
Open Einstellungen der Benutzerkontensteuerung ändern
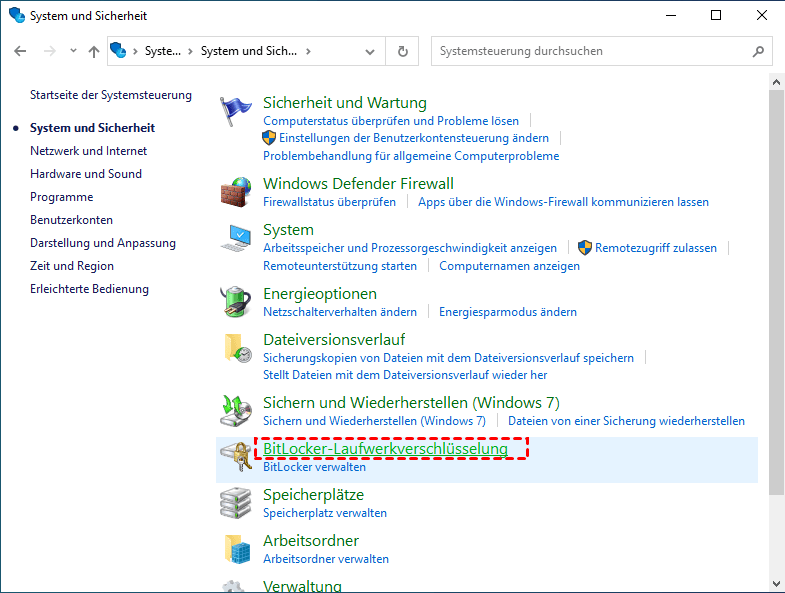point(414,138)
